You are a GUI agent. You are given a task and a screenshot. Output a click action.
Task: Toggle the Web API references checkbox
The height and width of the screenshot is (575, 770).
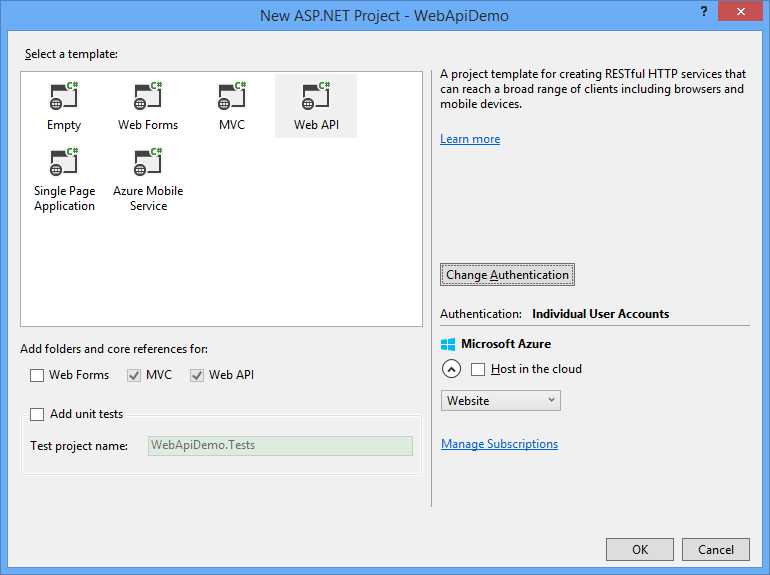(x=196, y=375)
